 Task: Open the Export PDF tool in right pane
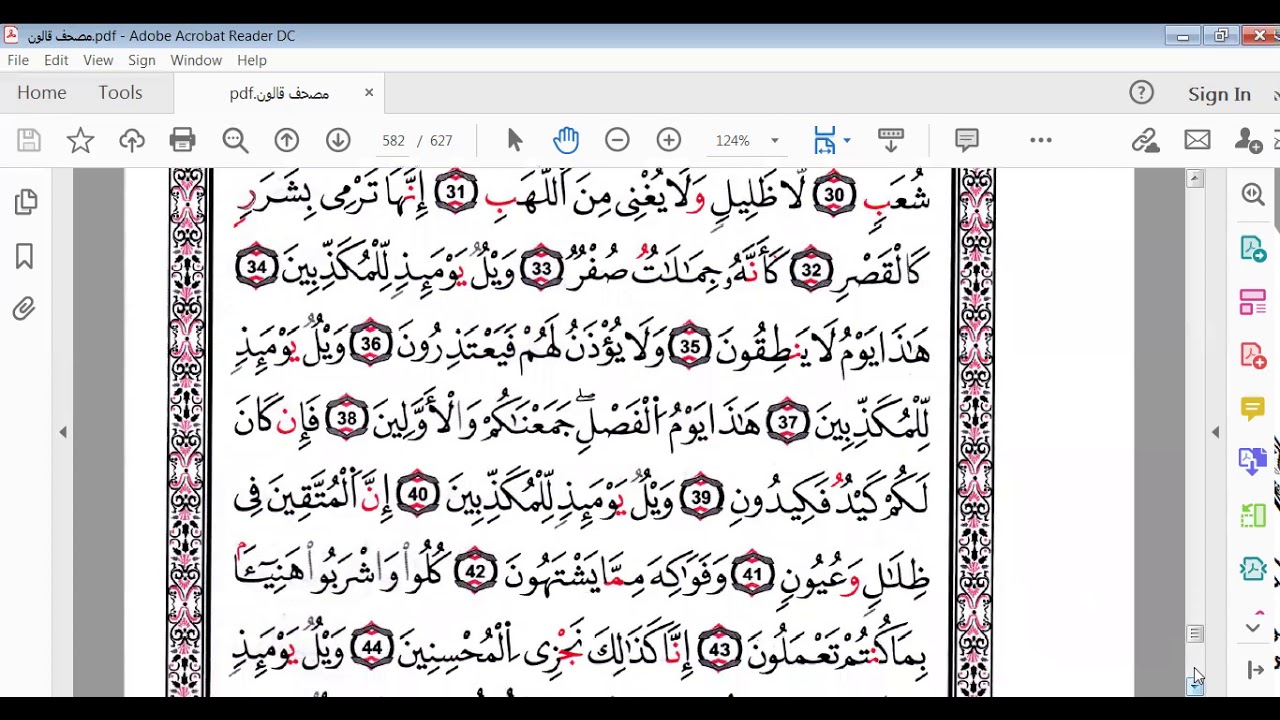click(1253, 249)
